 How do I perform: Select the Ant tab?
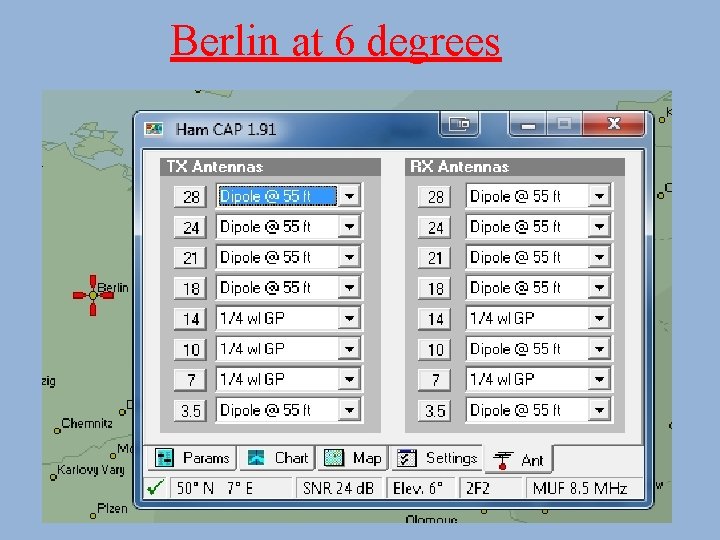pos(519,460)
